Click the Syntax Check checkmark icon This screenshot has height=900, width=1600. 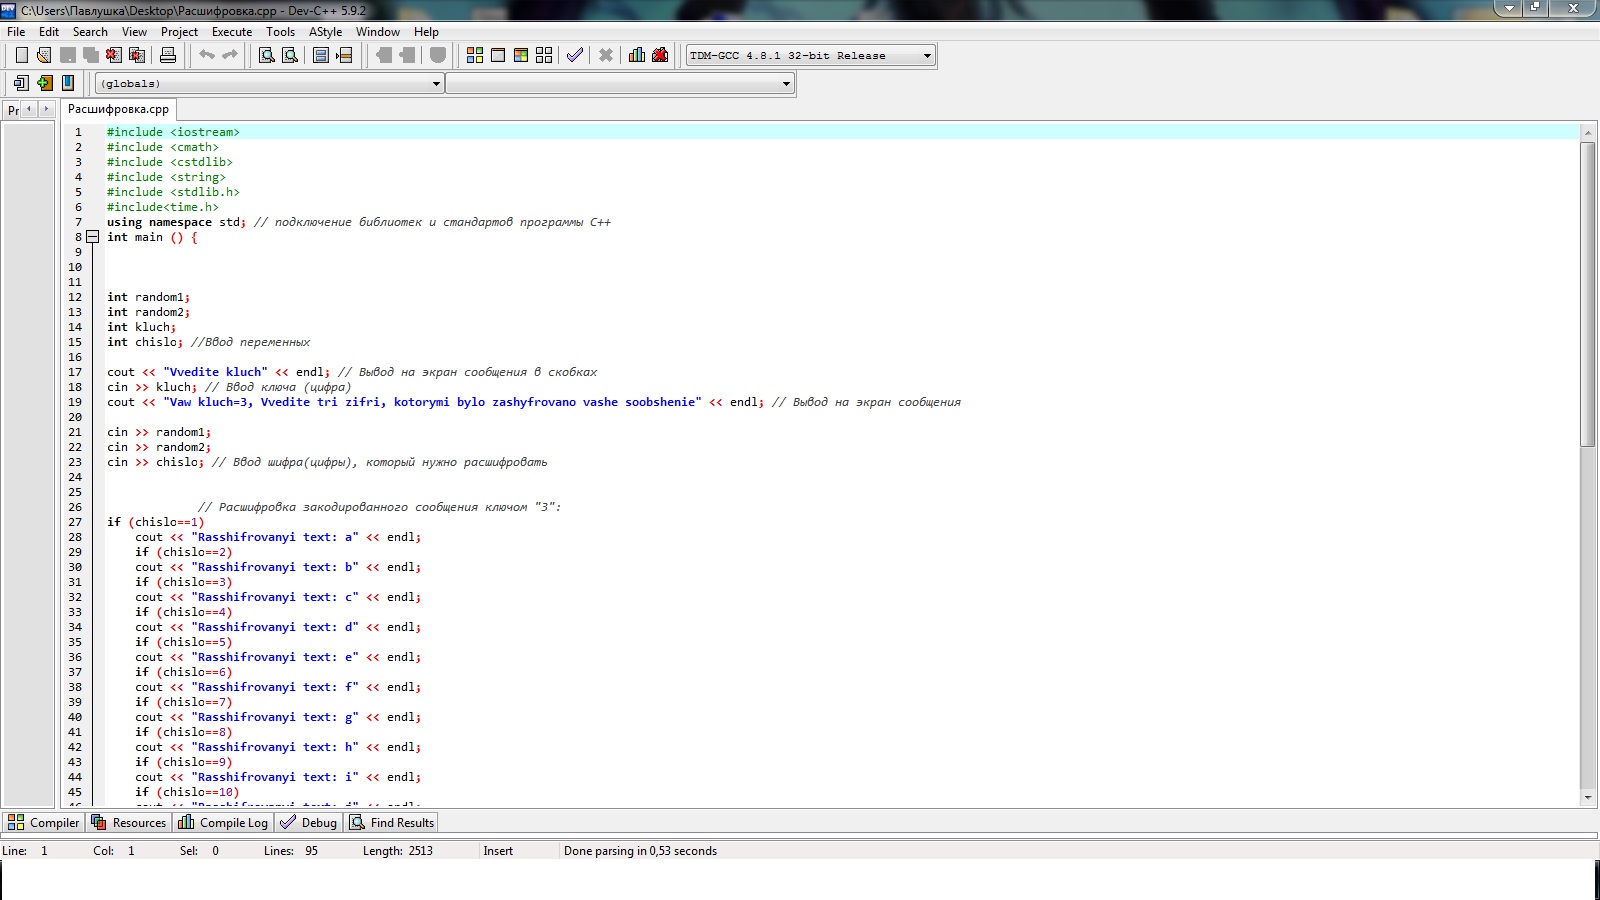click(x=575, y=55)
